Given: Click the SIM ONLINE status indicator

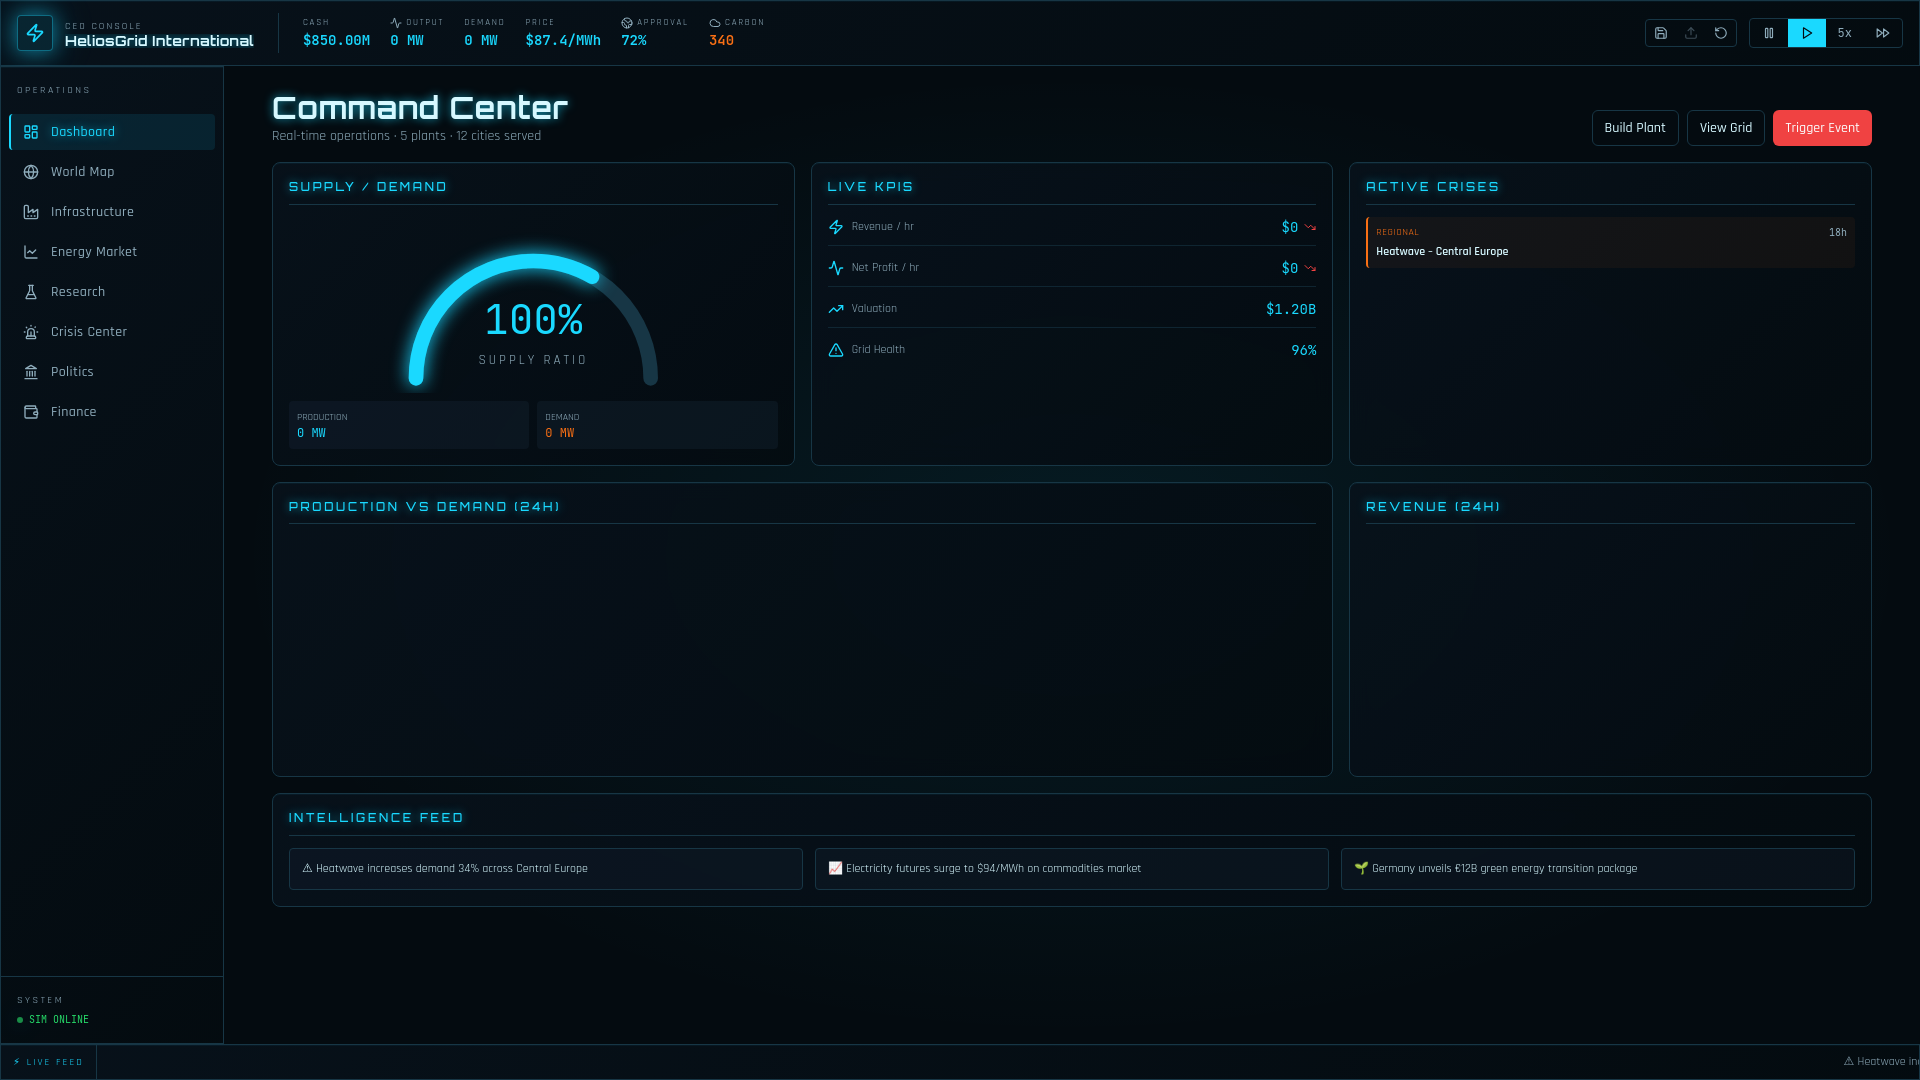Looking at the screenshot, I should [x=53, y=1020].
